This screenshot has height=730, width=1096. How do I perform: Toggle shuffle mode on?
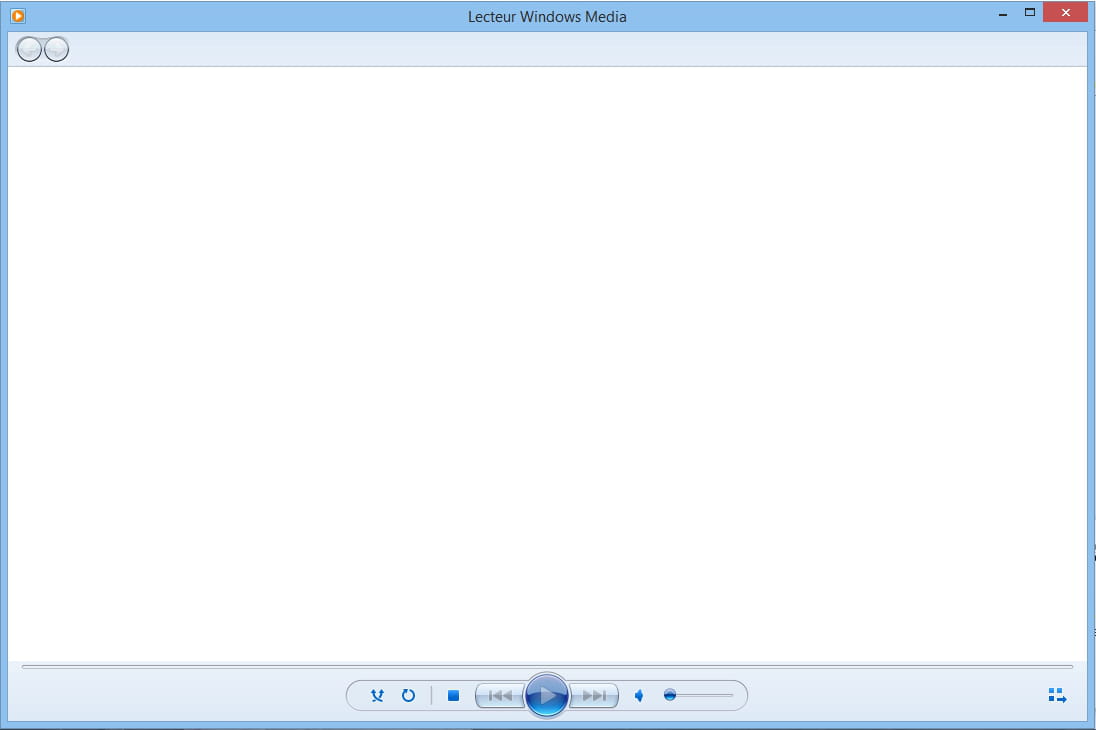(377, 696)
